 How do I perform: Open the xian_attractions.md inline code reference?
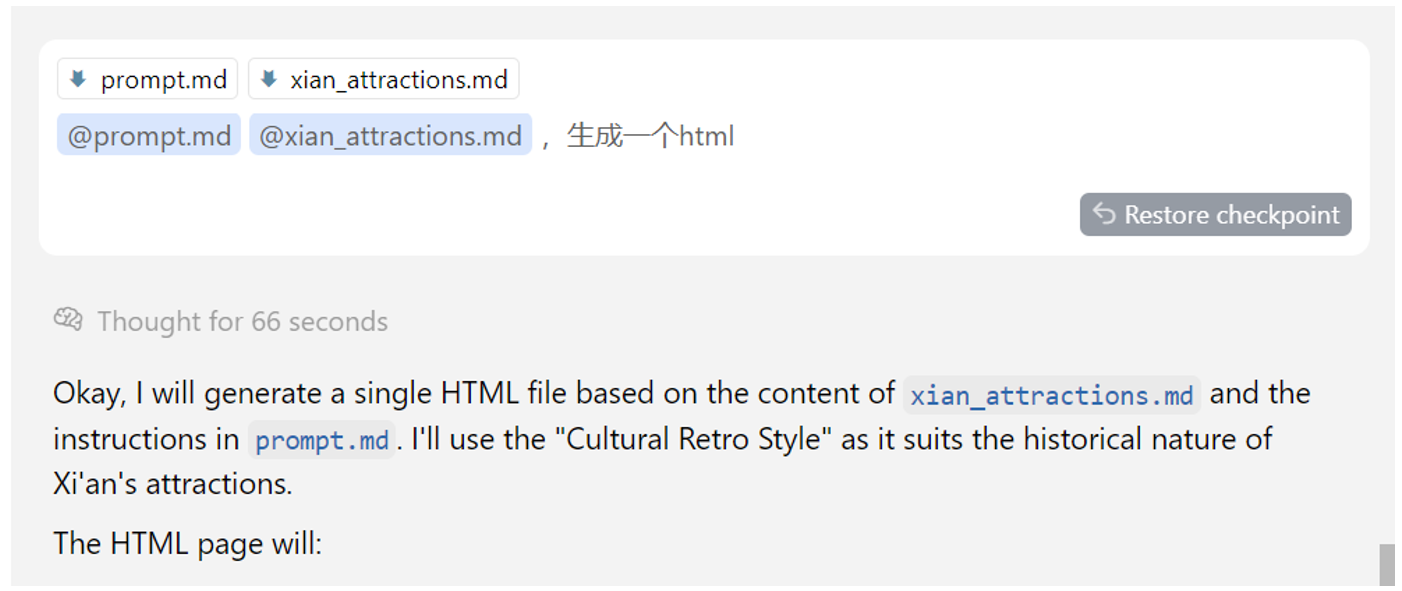[1051, 395]
